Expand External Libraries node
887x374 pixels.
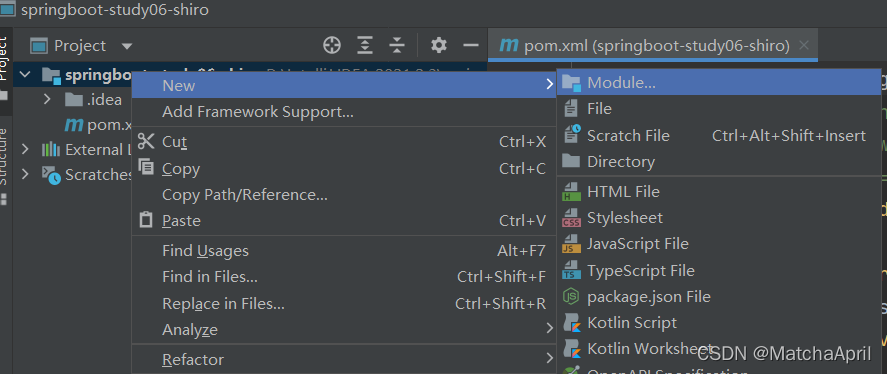coord(25,149)
